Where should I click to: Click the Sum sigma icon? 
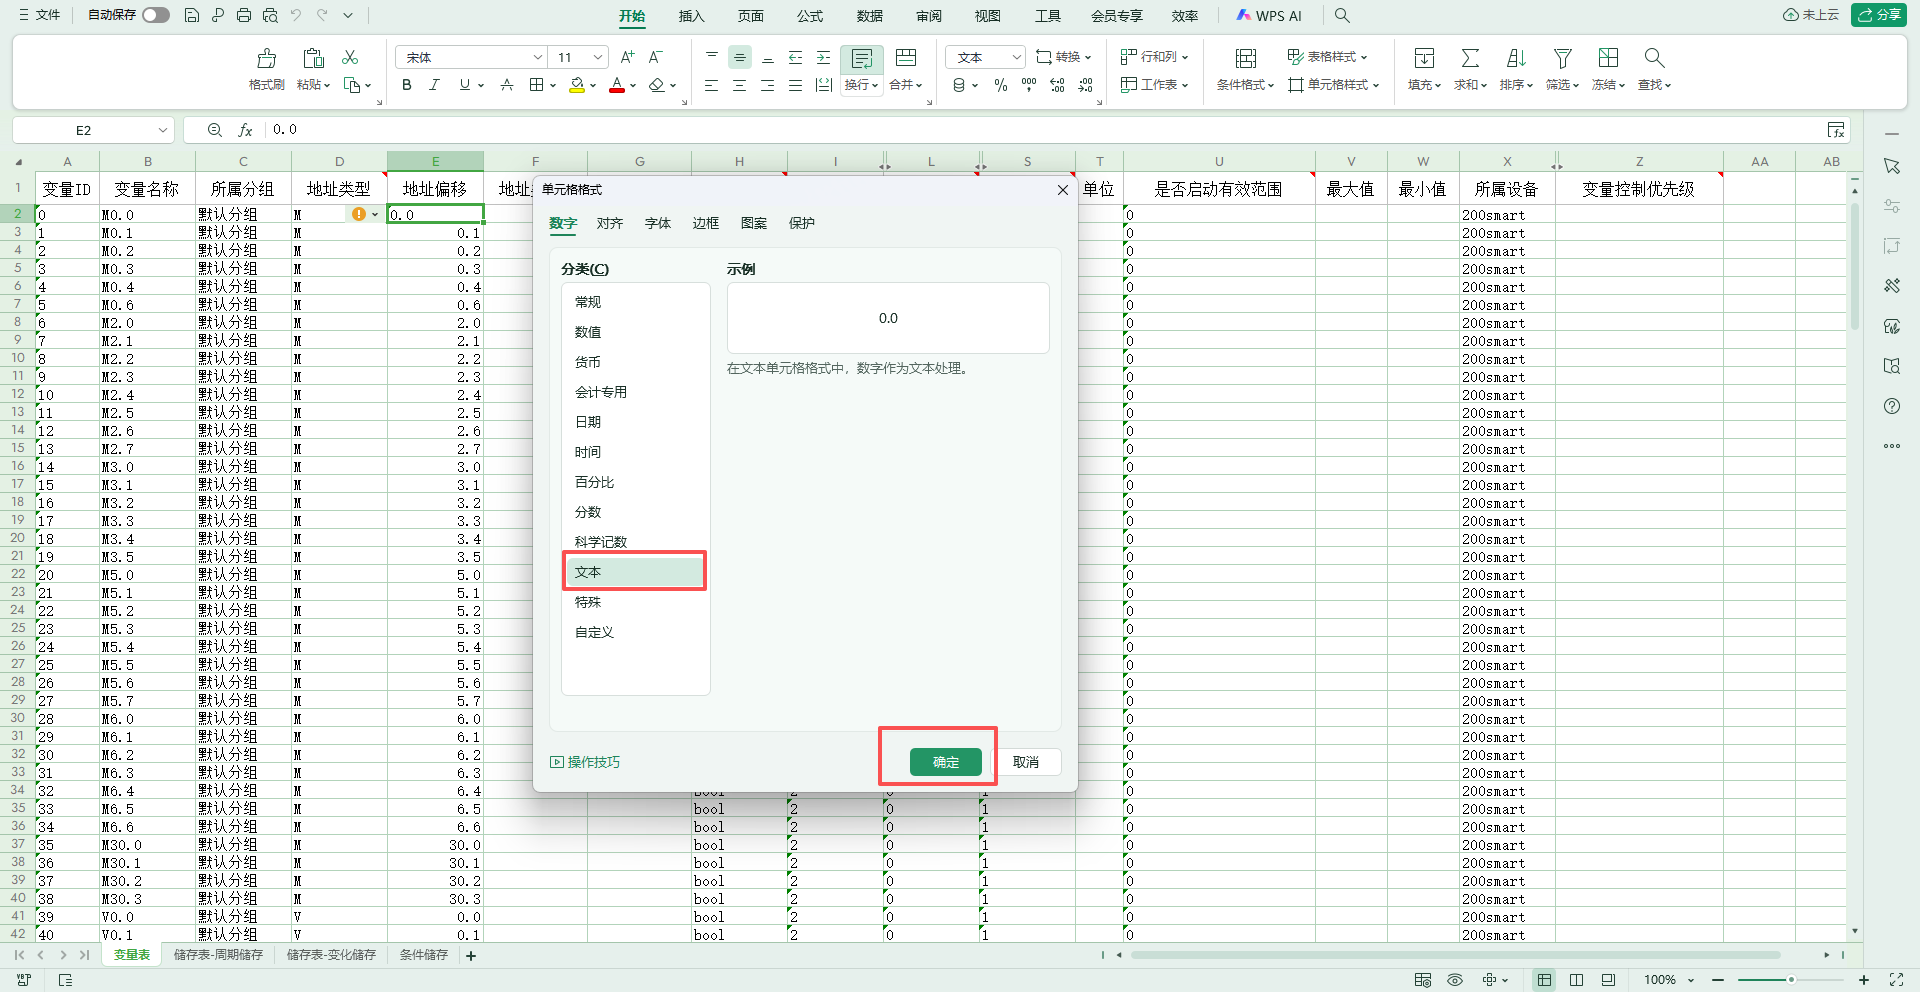(x=1470, y=58)
